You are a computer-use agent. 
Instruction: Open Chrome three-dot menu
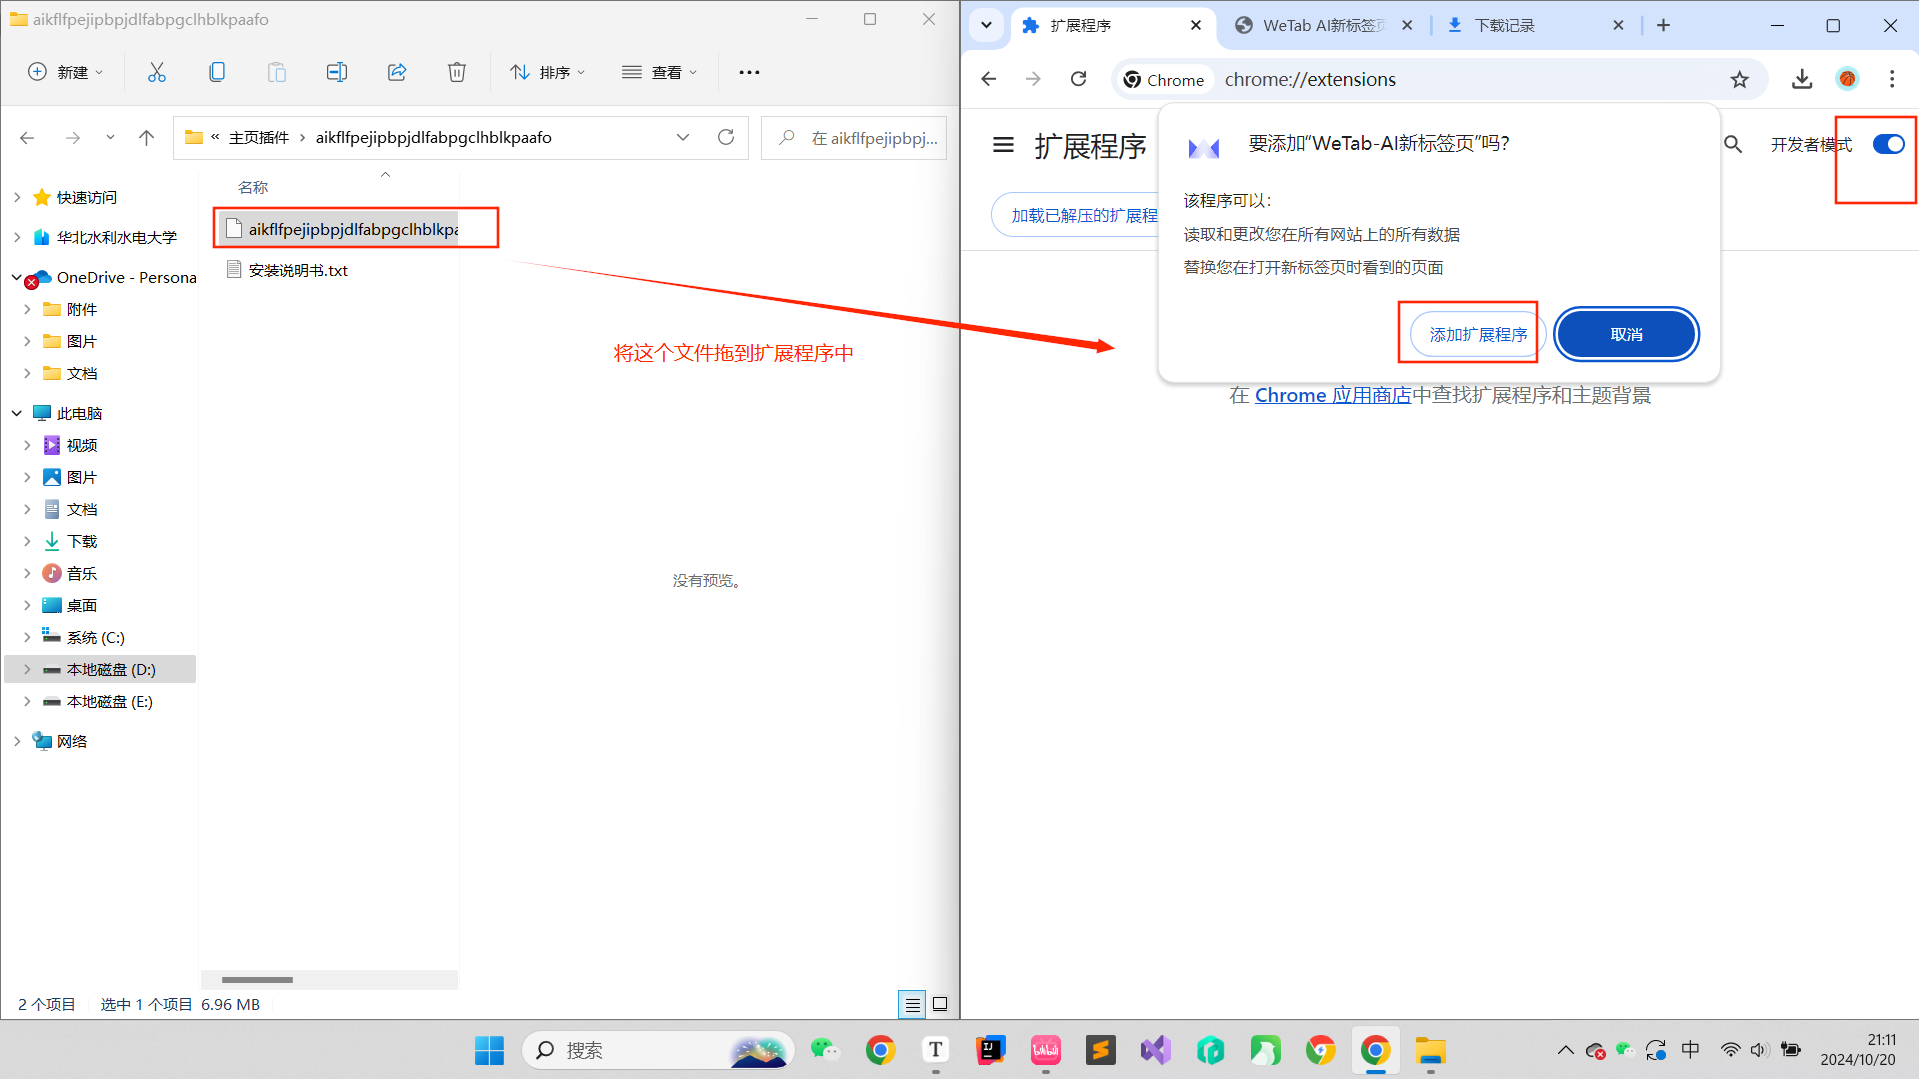pyautogui.click(x=1892, y=79)
